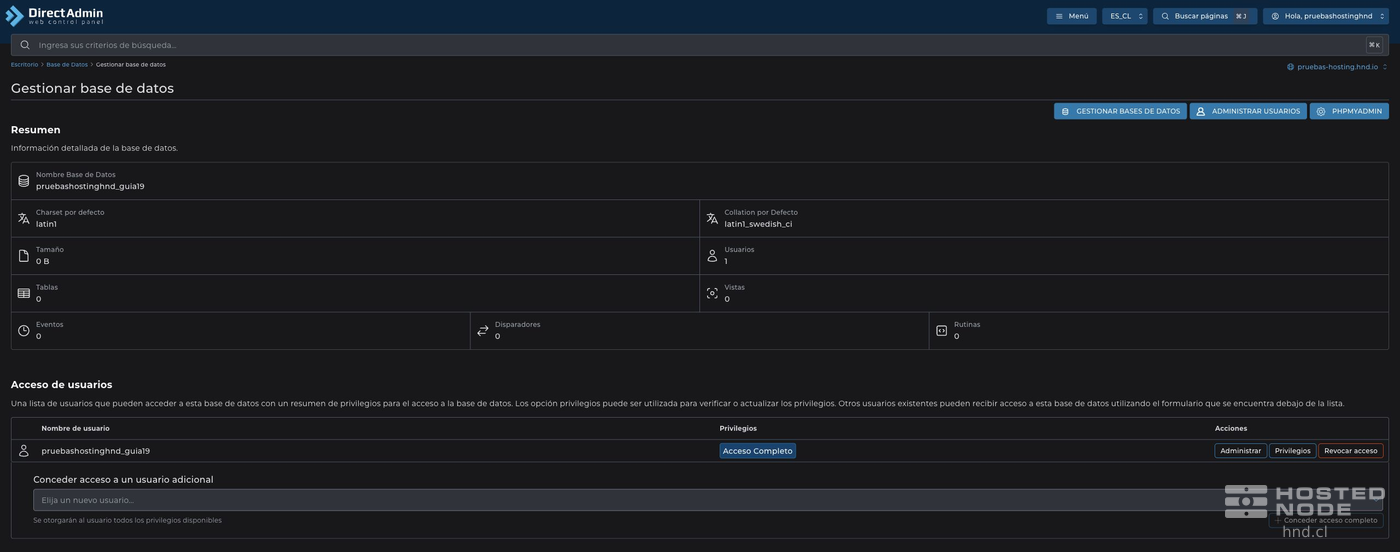Click the Privilegios column header
1400x552 pixels.
click(738, 428)
